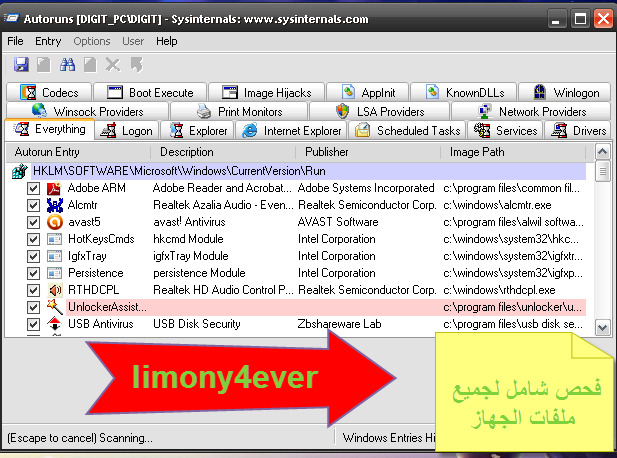Click the list scrollbar up arrow

pyautogui.click(x=602, y=151)
